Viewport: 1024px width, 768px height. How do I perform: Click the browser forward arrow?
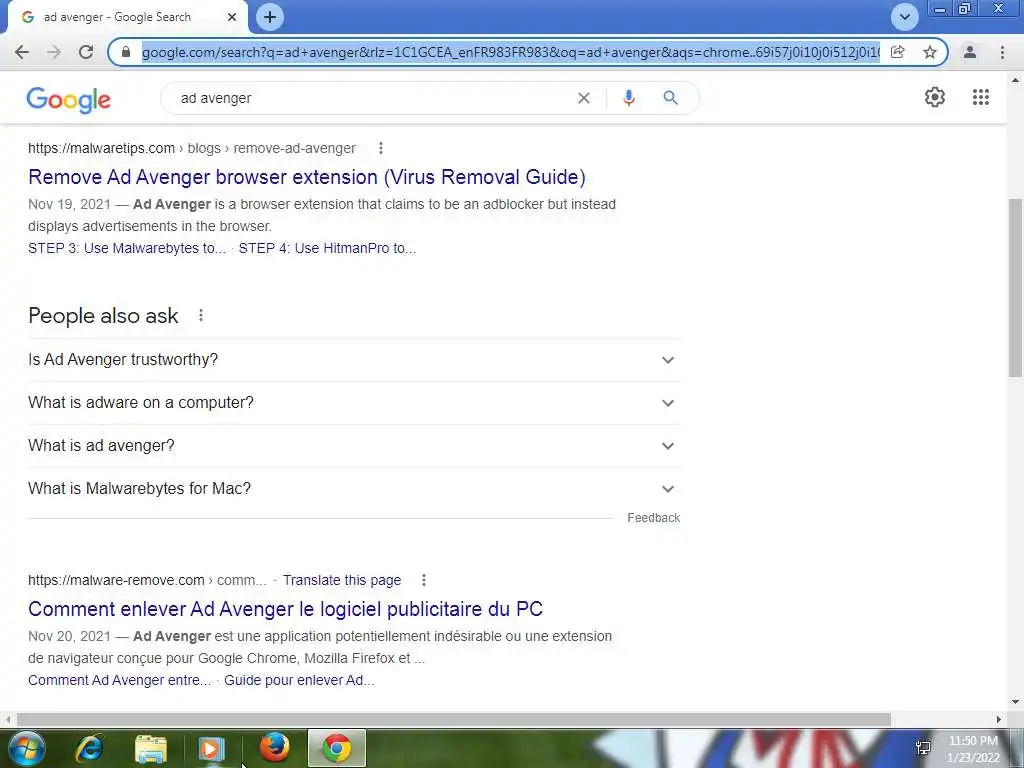click(x=54, y=52)
